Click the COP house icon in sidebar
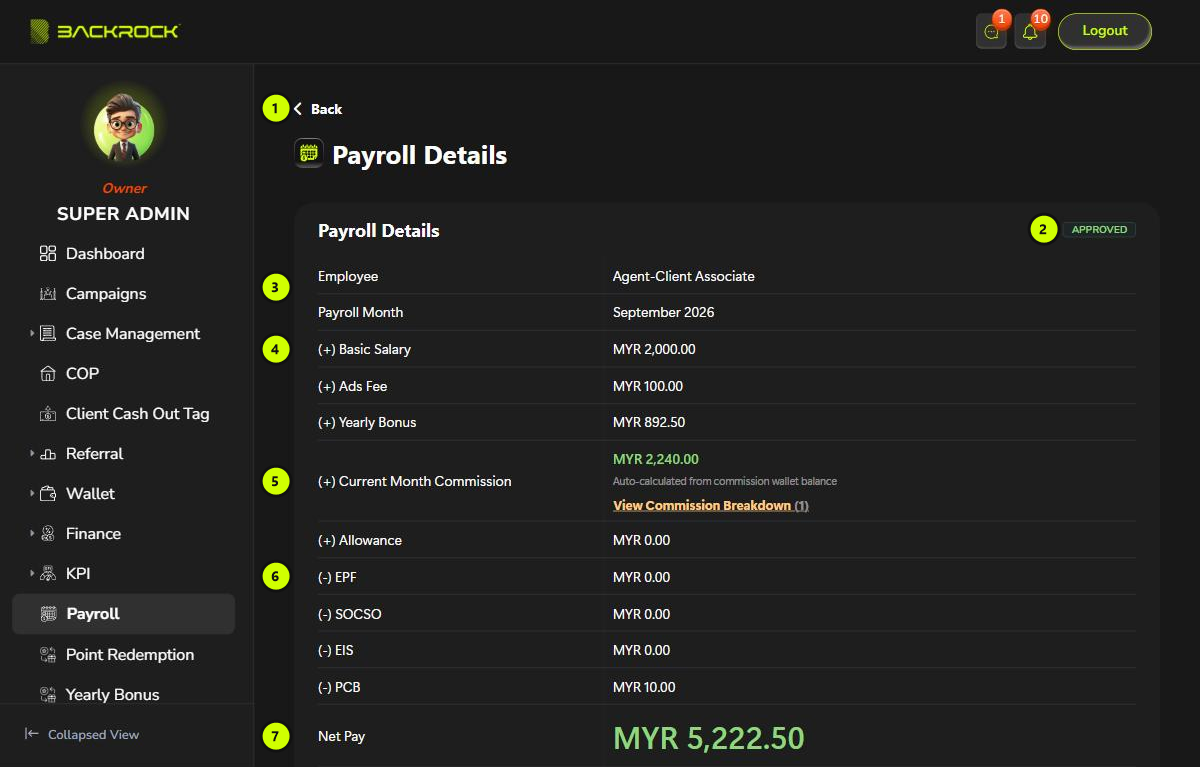The width and height of the screenshot is (1200, 767). coord(48,374)
